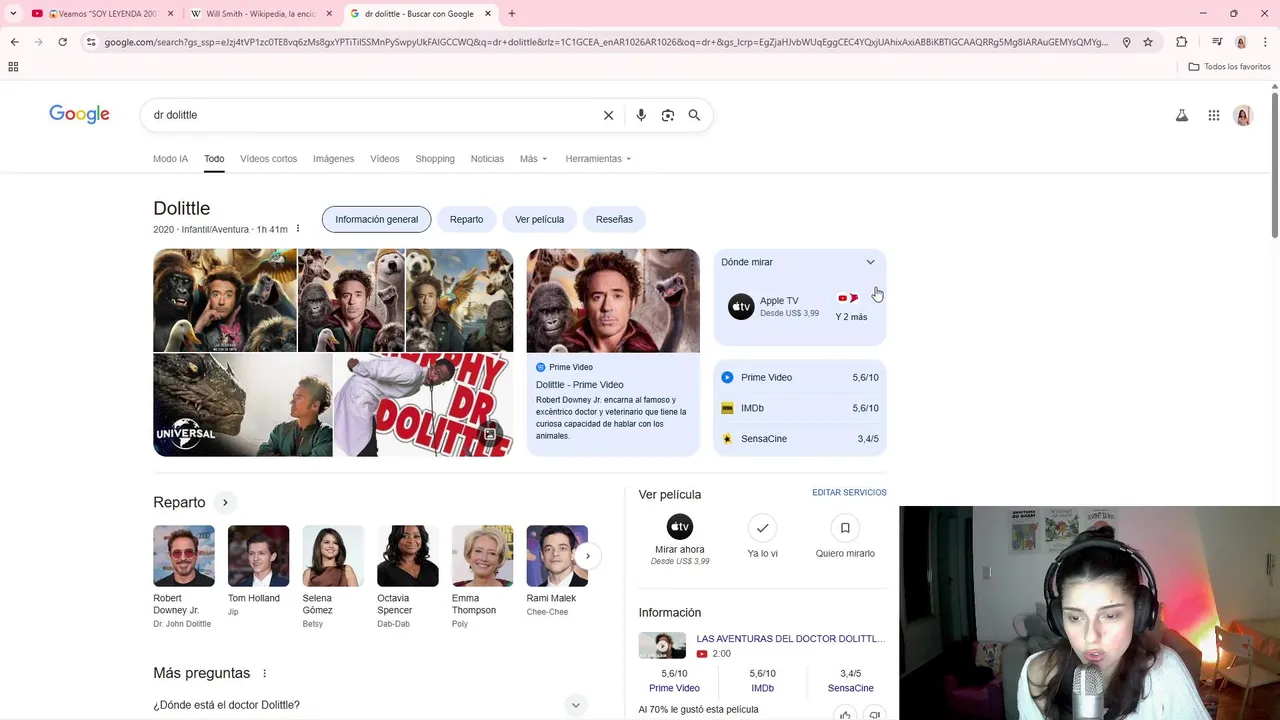Image resolution: width=1280 pixels, height=720 pixels.
Task: Click the browser address bar URL
Action: (605, 42)
